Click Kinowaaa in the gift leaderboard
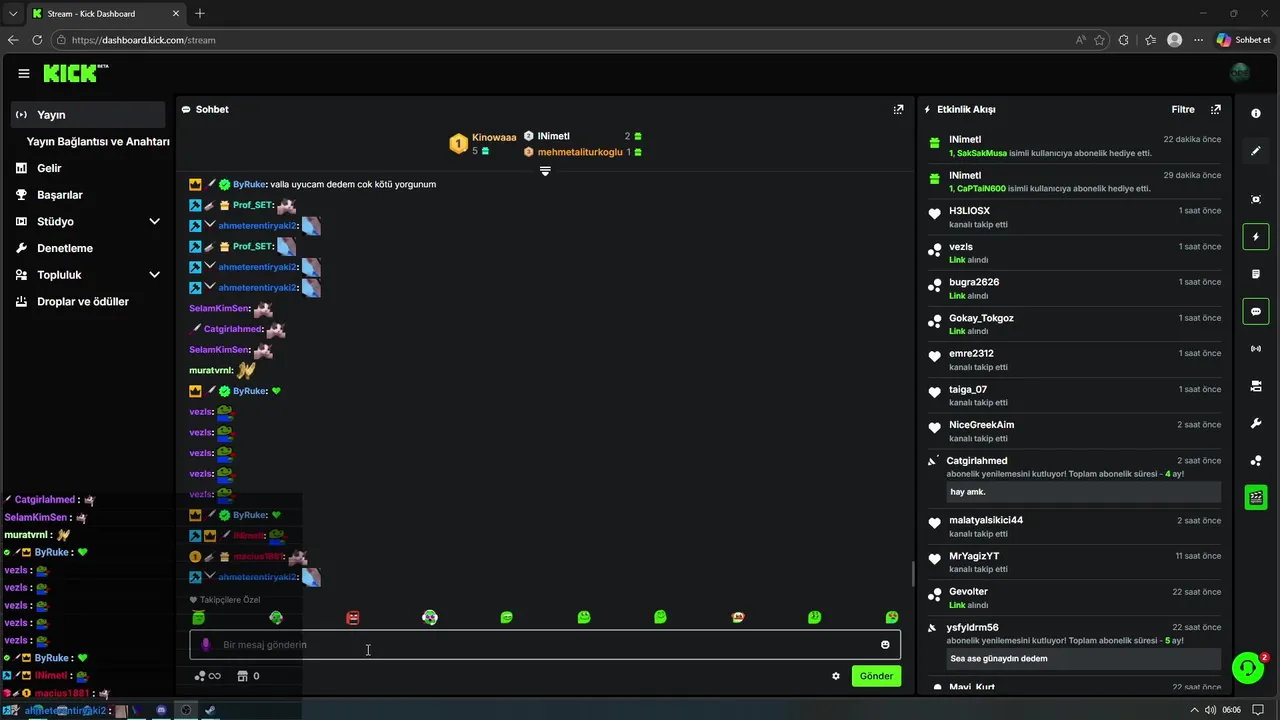 click(494, 137)
